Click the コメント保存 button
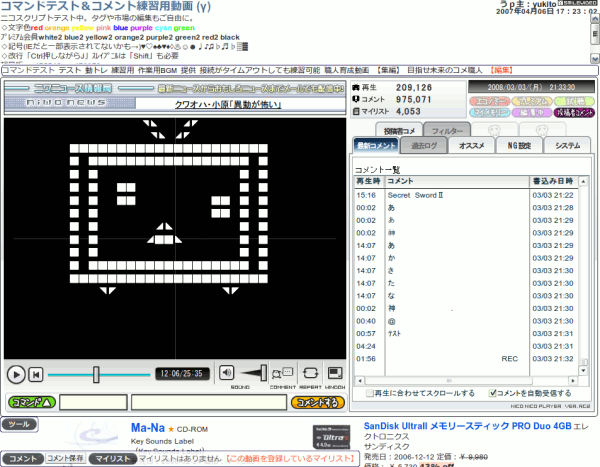Image resolution: width=600 pixels, height=467 pixels. [65, 458]
